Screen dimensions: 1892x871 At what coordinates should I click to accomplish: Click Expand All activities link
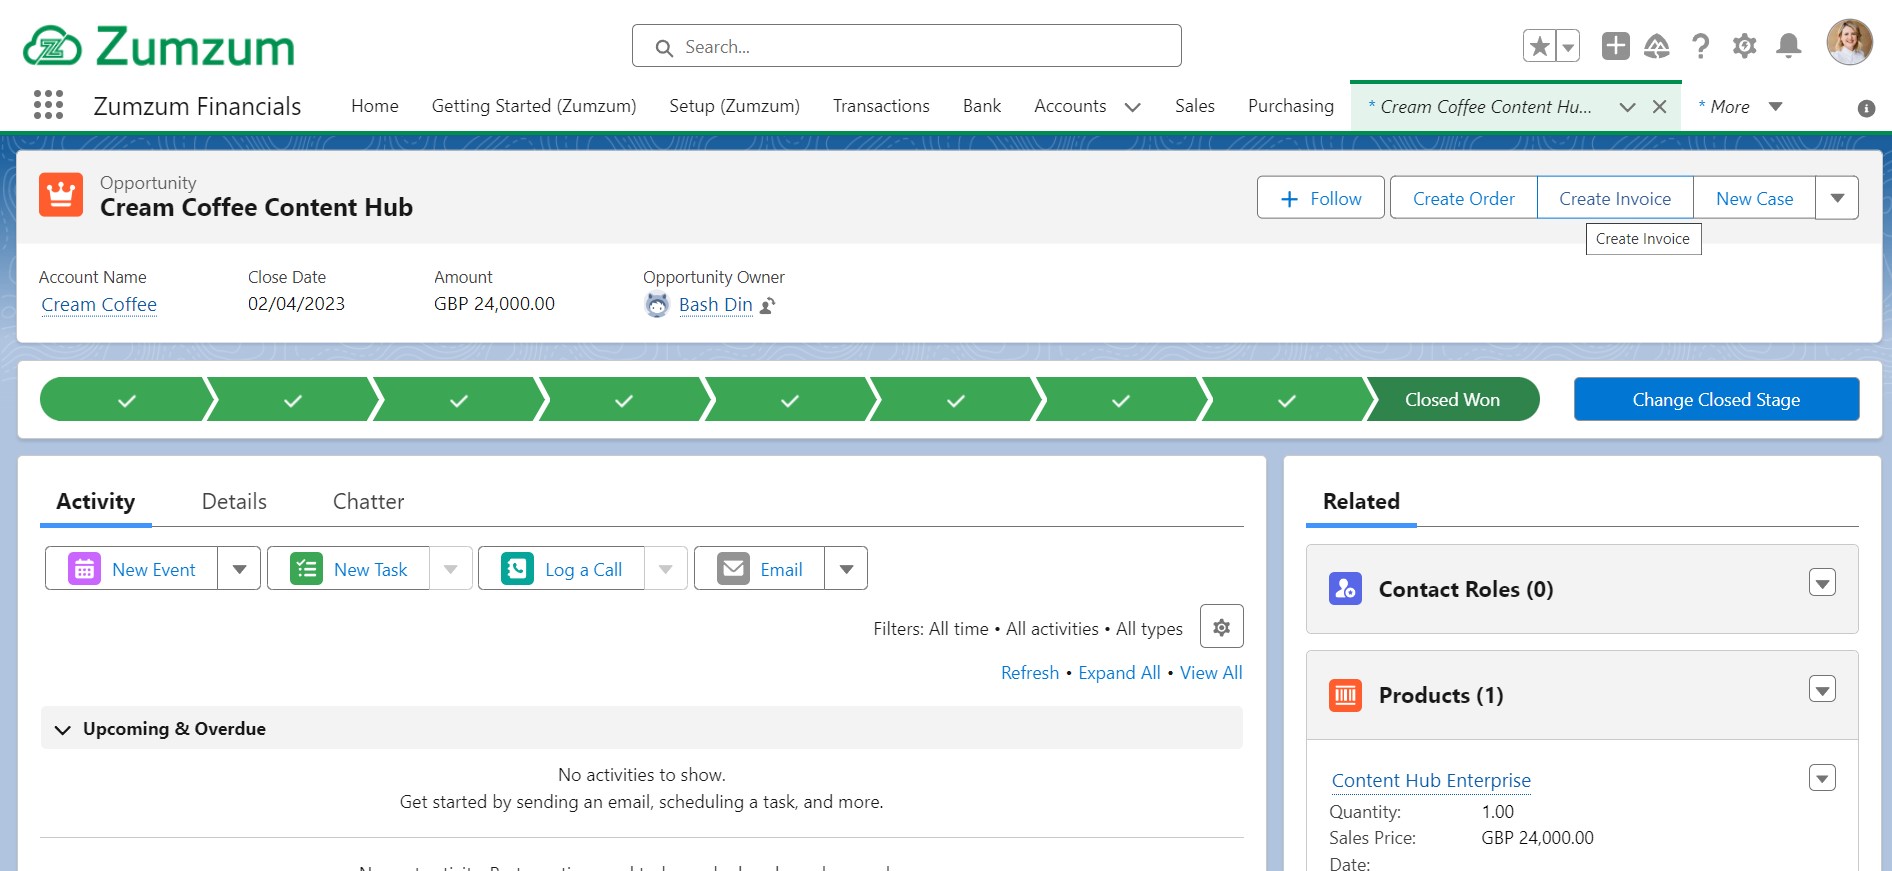tap(1119, 672)
